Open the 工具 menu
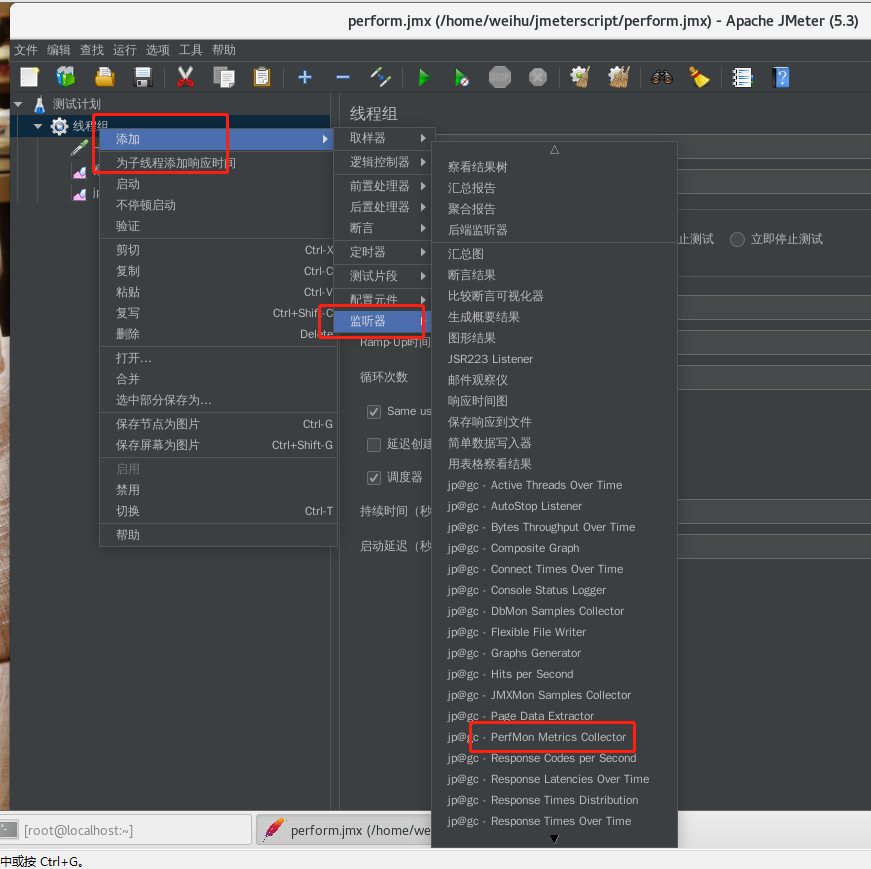Viewport: 871px width, 869px height. 191,50
